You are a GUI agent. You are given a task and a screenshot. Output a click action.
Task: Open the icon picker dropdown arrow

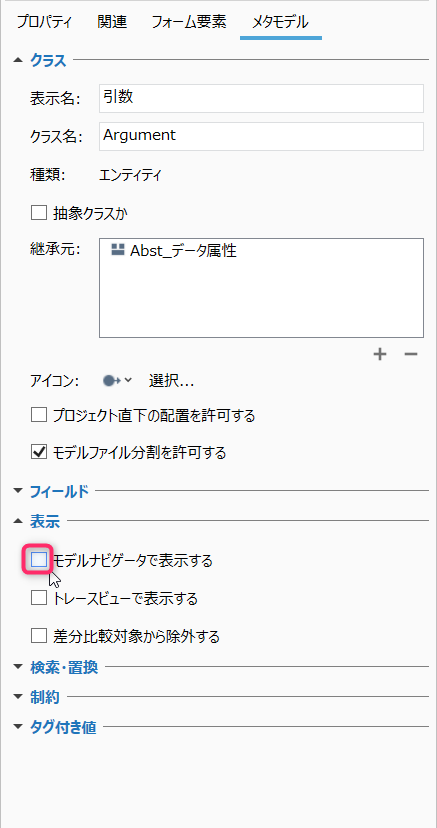coord(128,380)
